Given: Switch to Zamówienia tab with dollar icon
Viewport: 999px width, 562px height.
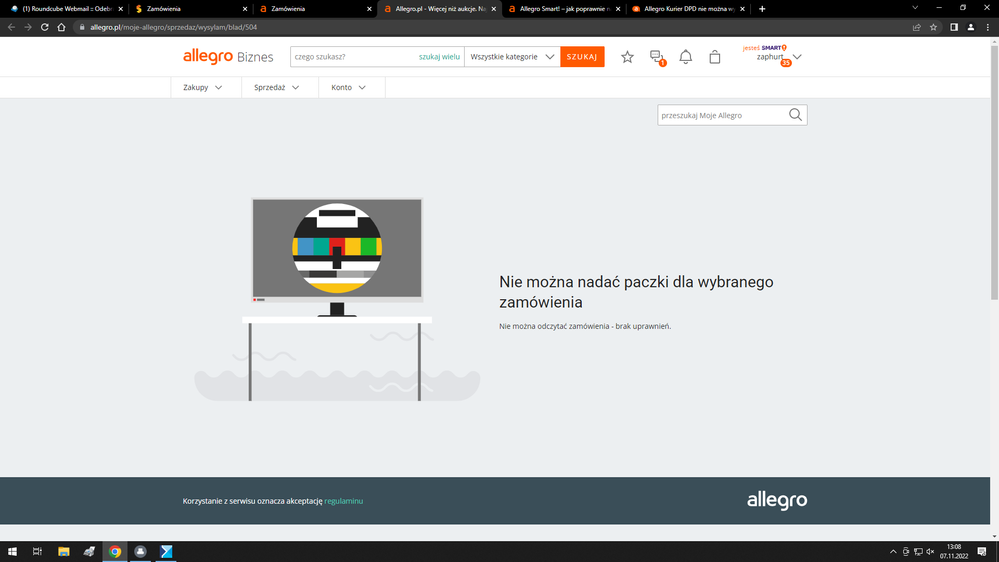Looking at the screenshot, I should [x=189, y=9].
